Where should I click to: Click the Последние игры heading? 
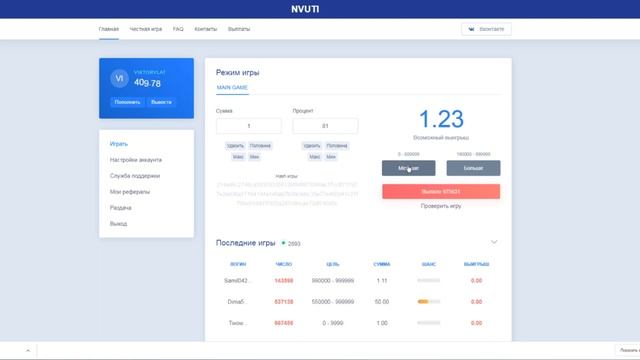[x=246, y=243]
